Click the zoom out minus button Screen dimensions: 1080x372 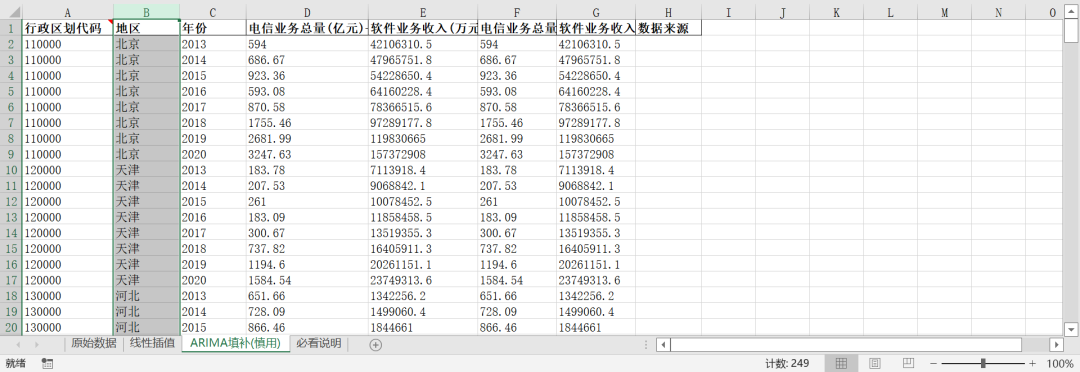[x=933, y=363]
